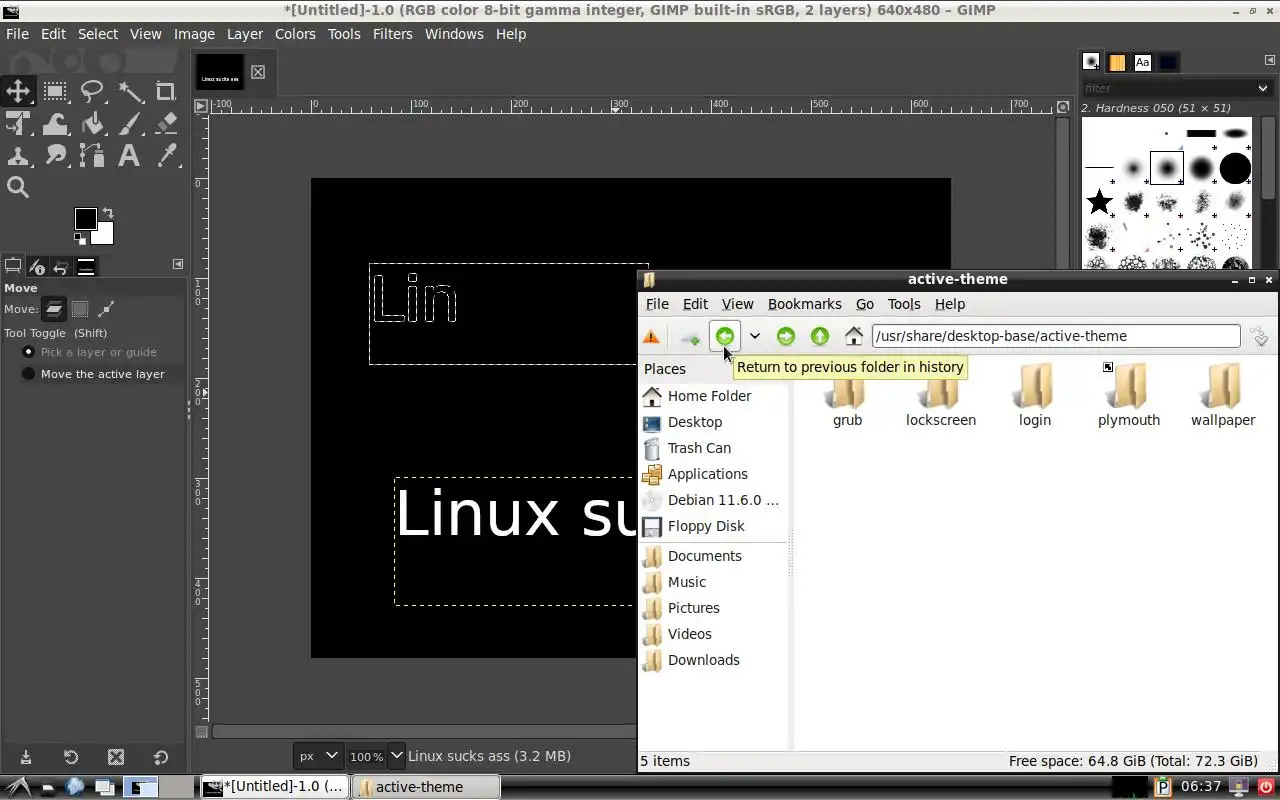Screen dimensions: 1280x800
Task: Click the black foreground color swatch
Action: [x=85, y=219]
